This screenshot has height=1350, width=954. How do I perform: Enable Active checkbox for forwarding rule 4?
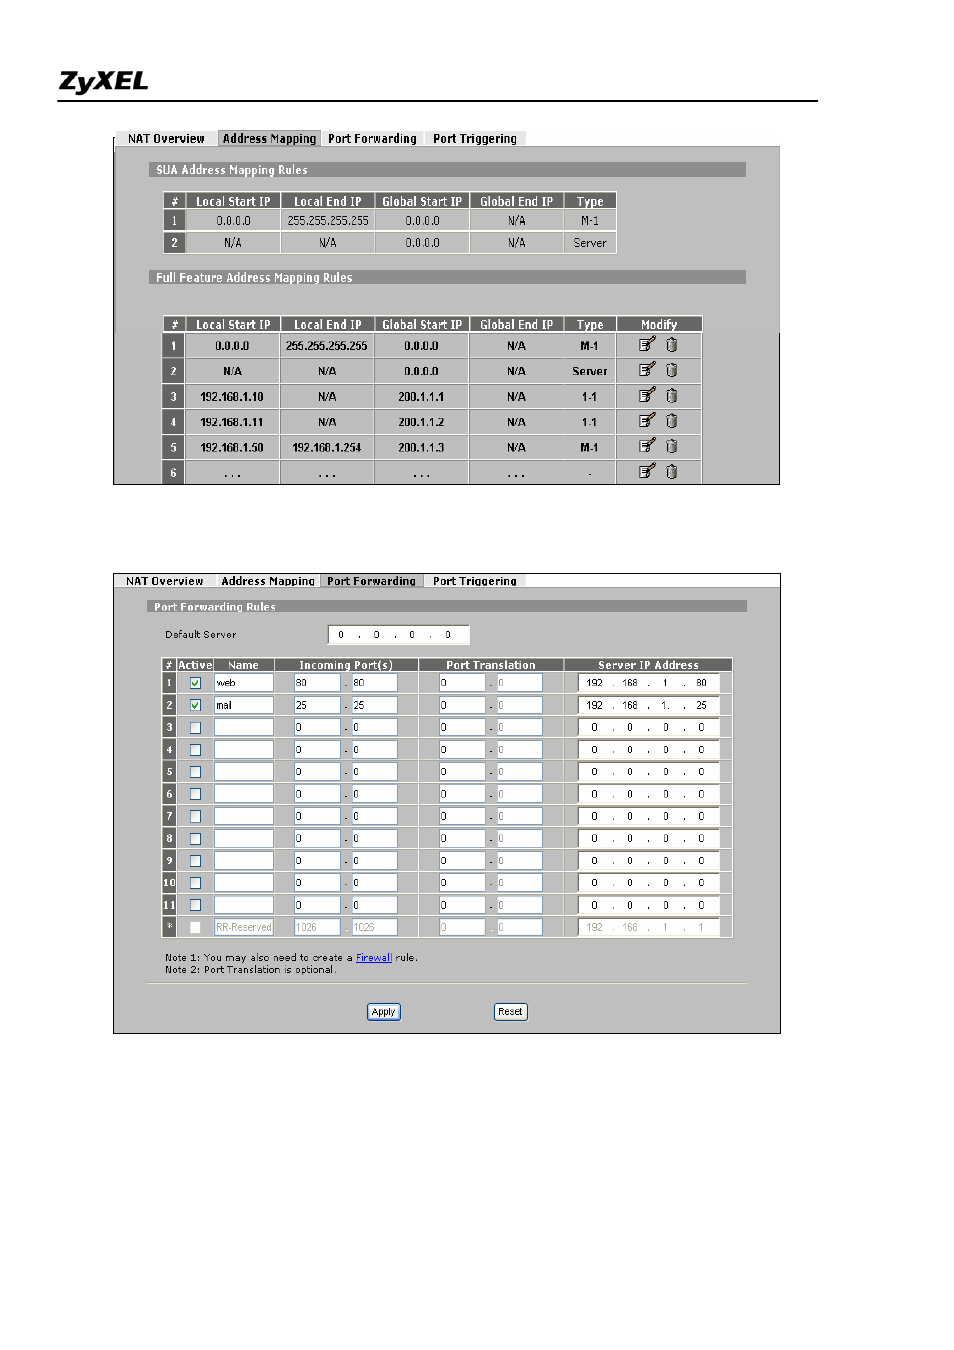(195, 749)
